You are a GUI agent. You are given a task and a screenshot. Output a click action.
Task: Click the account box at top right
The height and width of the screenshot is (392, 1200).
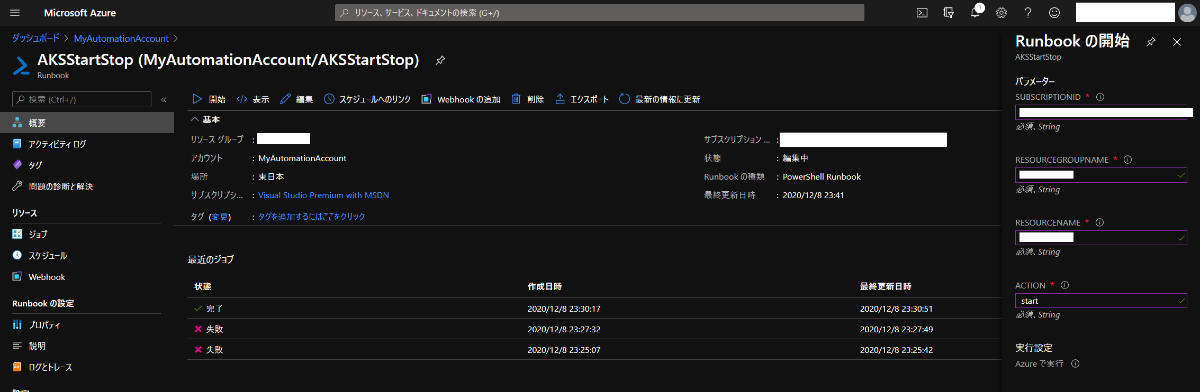pos(1125,13)
